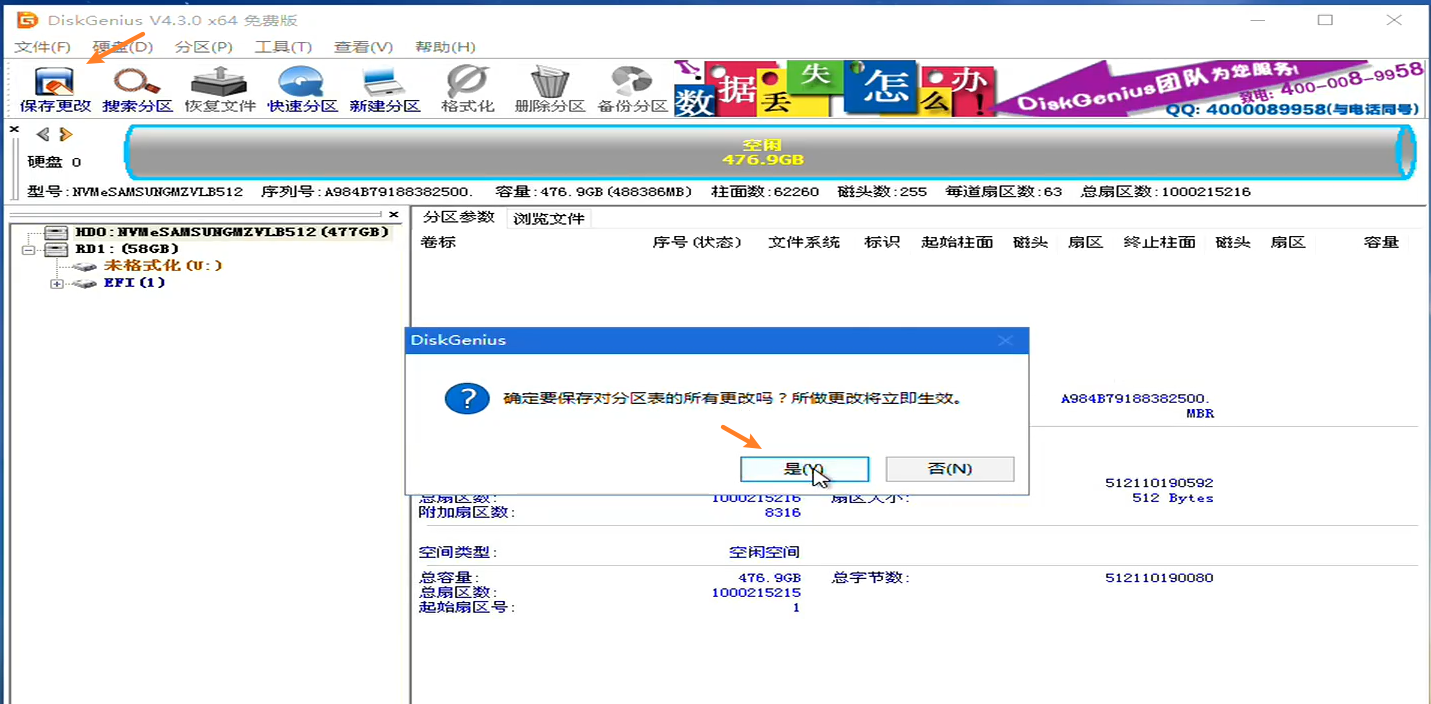The width and height of the screenshot is (1431, 704).
Task: Go to previous disk with left arrow
Action: (x=43, y=134)
